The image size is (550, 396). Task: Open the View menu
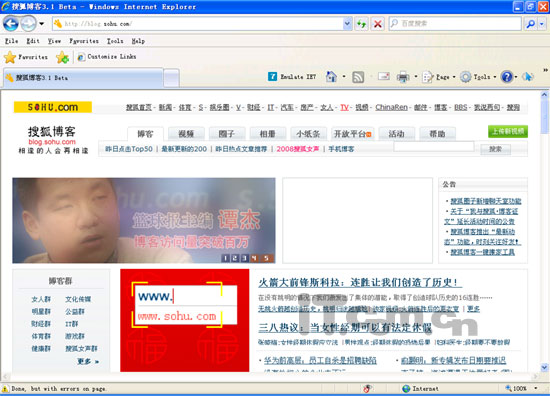54,41
